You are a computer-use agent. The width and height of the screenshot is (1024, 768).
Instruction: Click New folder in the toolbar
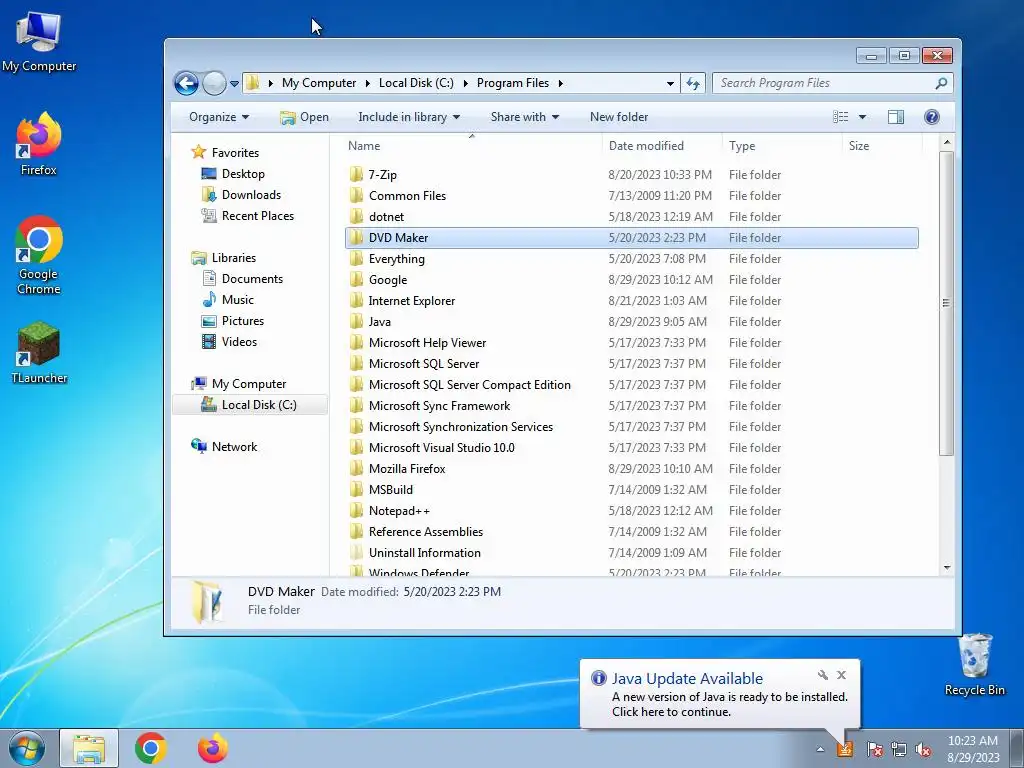(618, 117)
